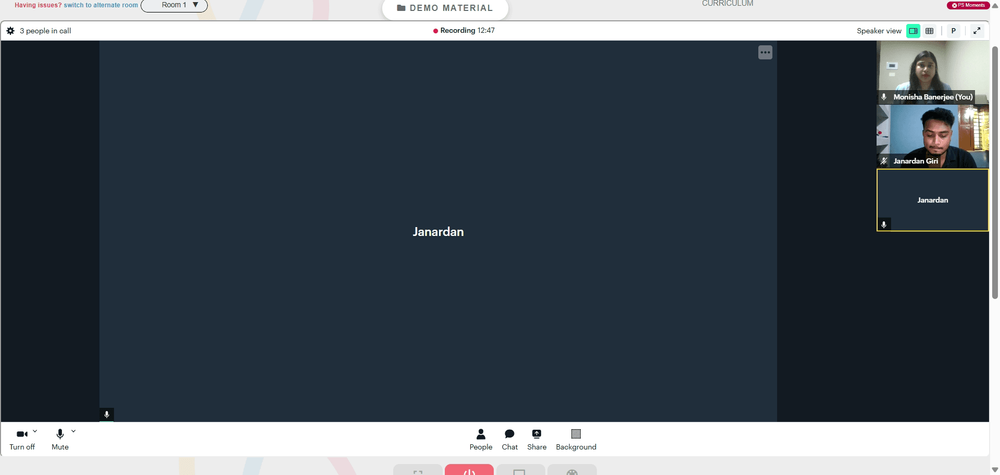Expand camera options chevron
This screenshot has height=475, width=1000.
pyautogui.click(x=35, y=432)
